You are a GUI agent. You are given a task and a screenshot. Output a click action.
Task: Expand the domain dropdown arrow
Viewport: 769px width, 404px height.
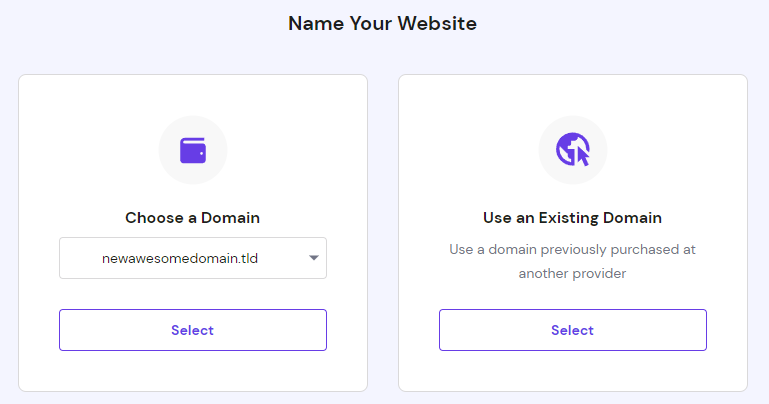click(313, 258)
